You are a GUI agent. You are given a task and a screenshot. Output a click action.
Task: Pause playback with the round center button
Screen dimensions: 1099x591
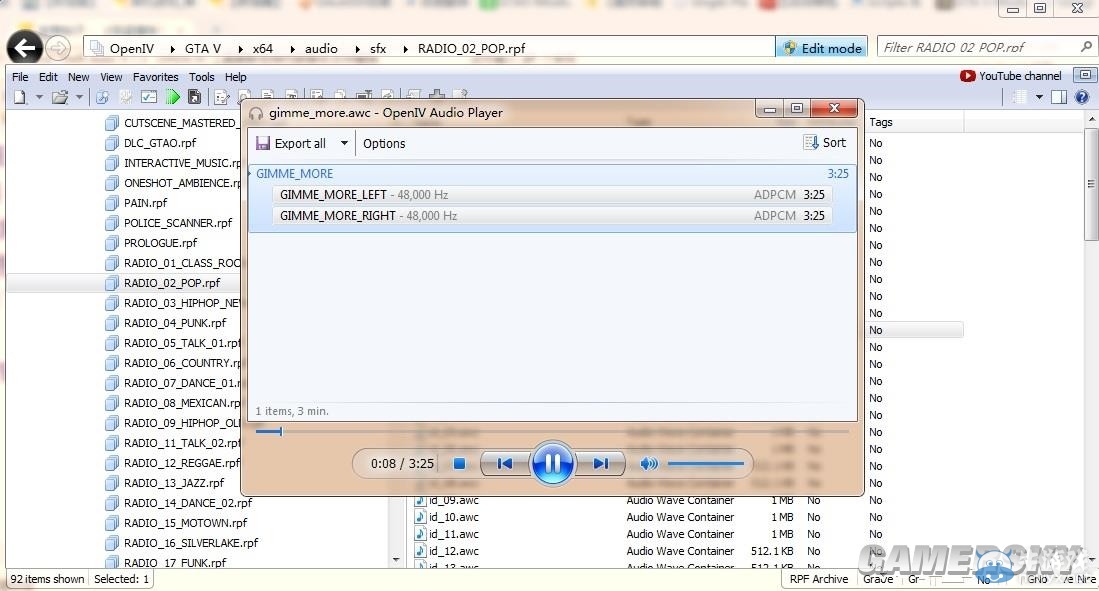click(552, 463)
